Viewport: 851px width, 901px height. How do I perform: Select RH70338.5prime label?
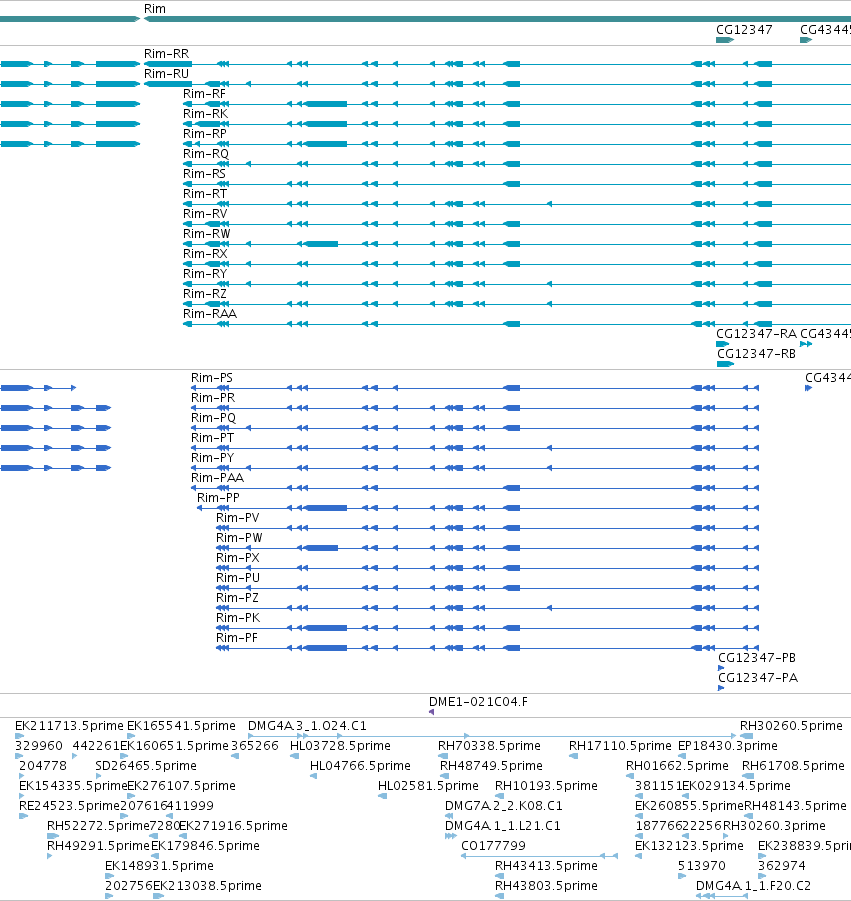click(489, 746)
